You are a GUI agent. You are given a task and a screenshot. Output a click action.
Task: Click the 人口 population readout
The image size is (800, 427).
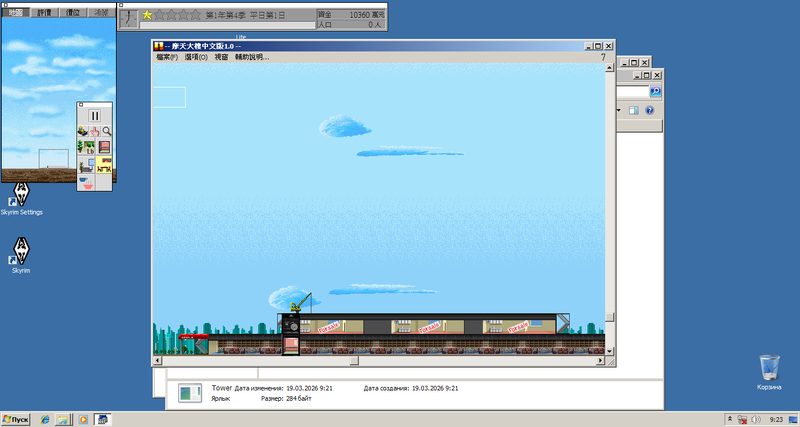point(351,24)
